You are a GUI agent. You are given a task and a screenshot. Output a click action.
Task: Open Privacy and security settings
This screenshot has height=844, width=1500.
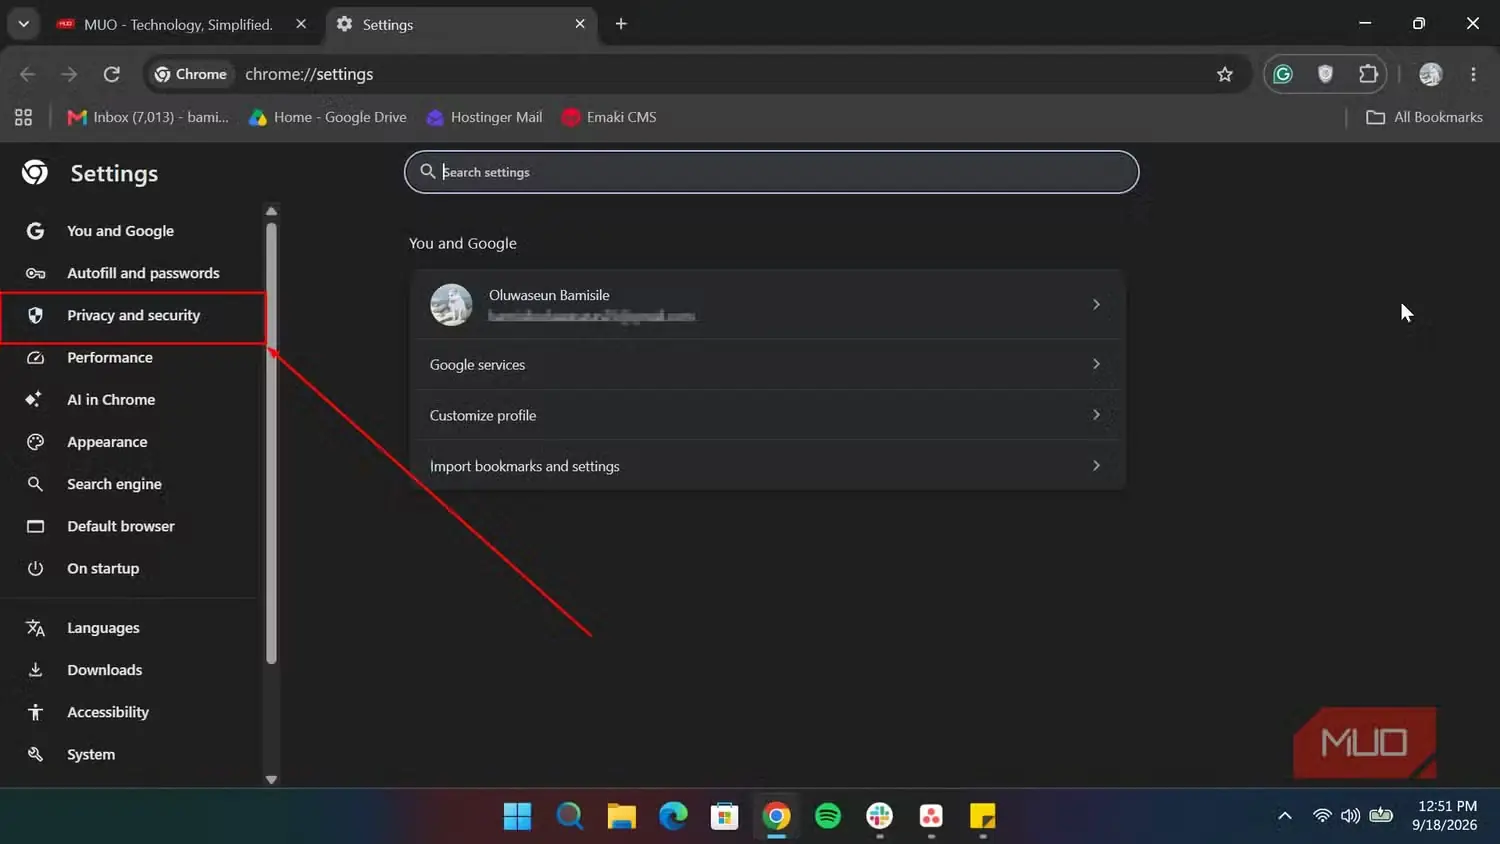tap(133, 315)
